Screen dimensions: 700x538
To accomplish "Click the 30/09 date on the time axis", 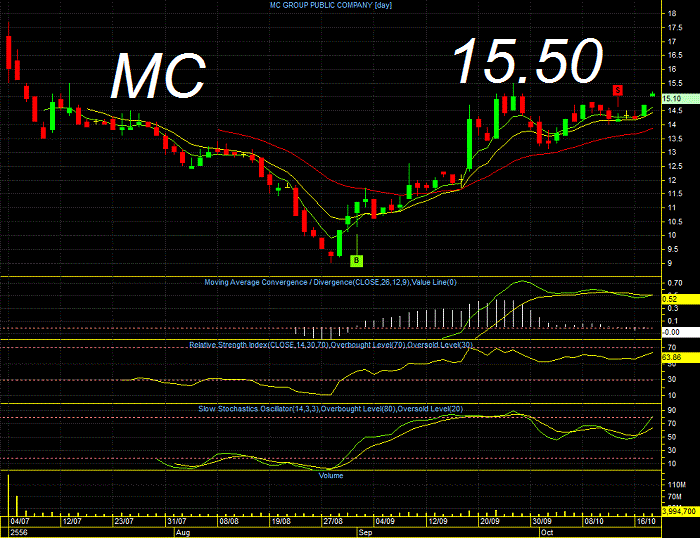I will point(542,521).
